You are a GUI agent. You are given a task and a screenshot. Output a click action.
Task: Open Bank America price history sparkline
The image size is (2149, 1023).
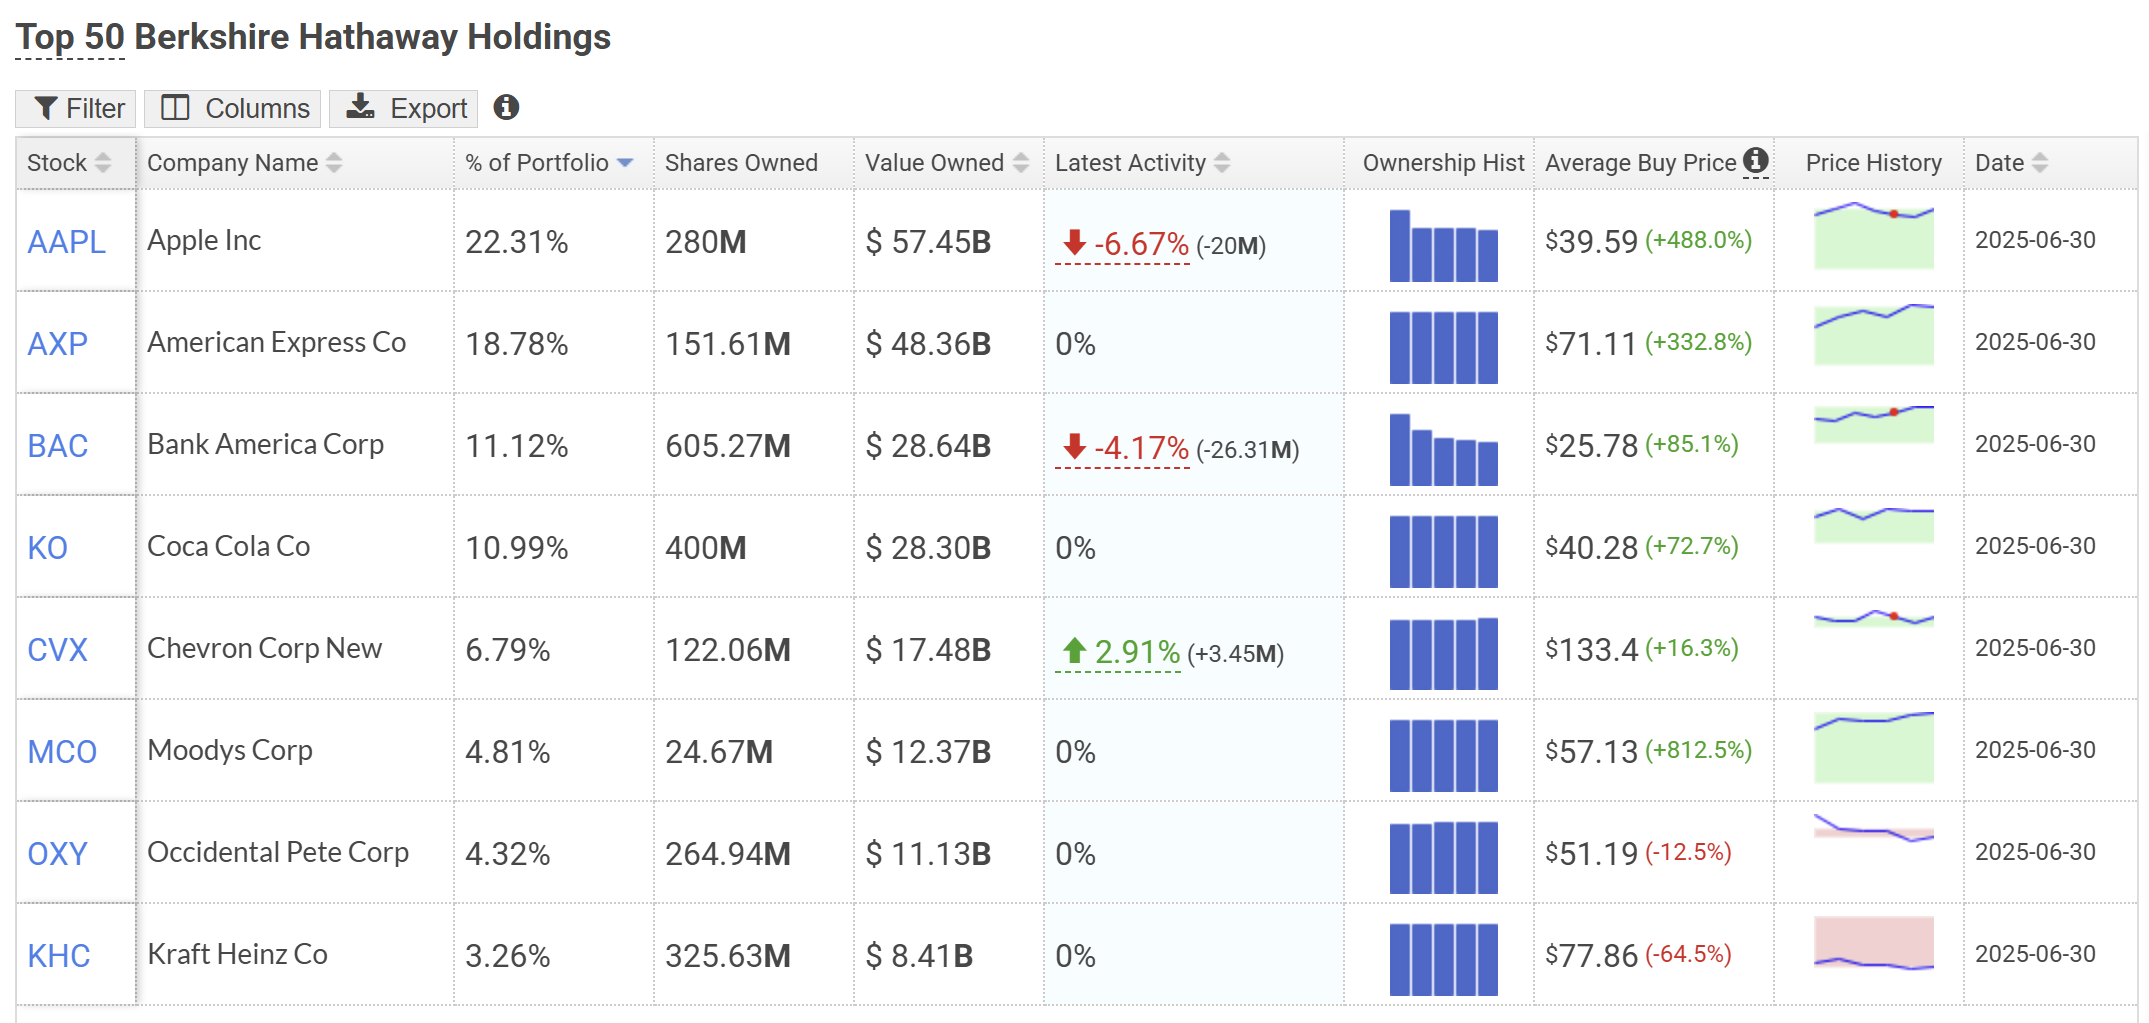1874,424
